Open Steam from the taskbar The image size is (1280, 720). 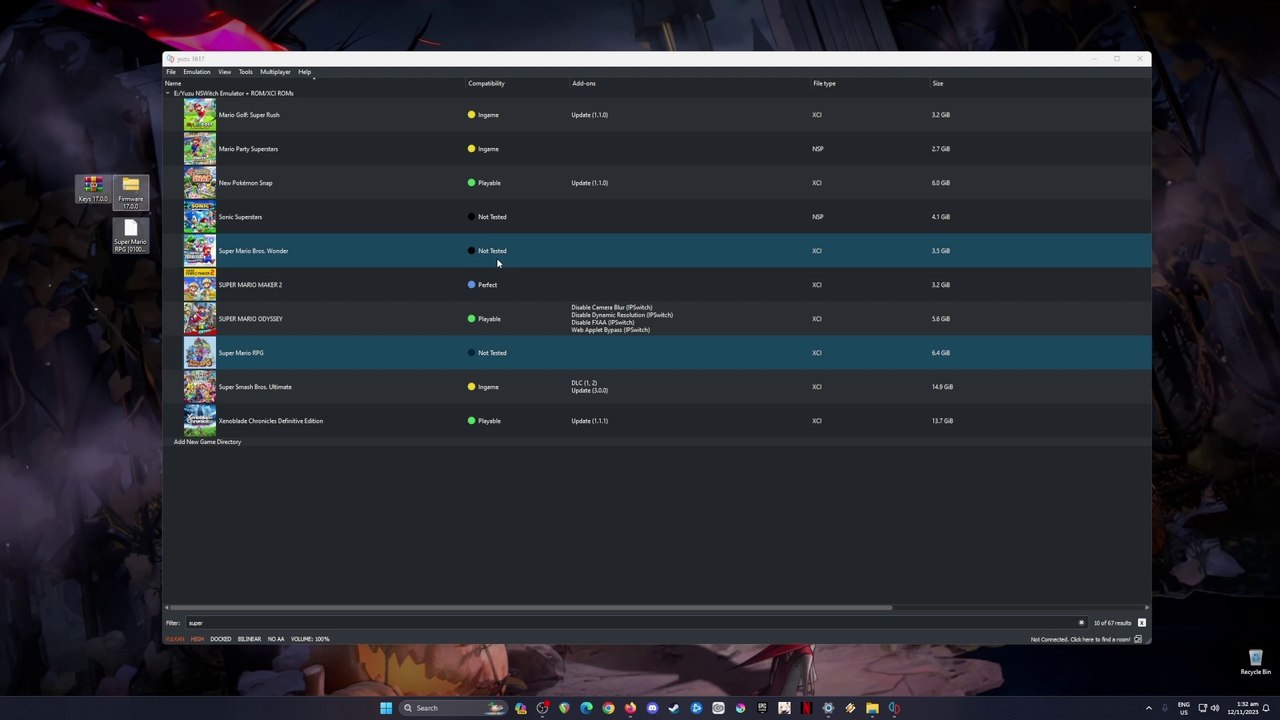click(674, 708)
